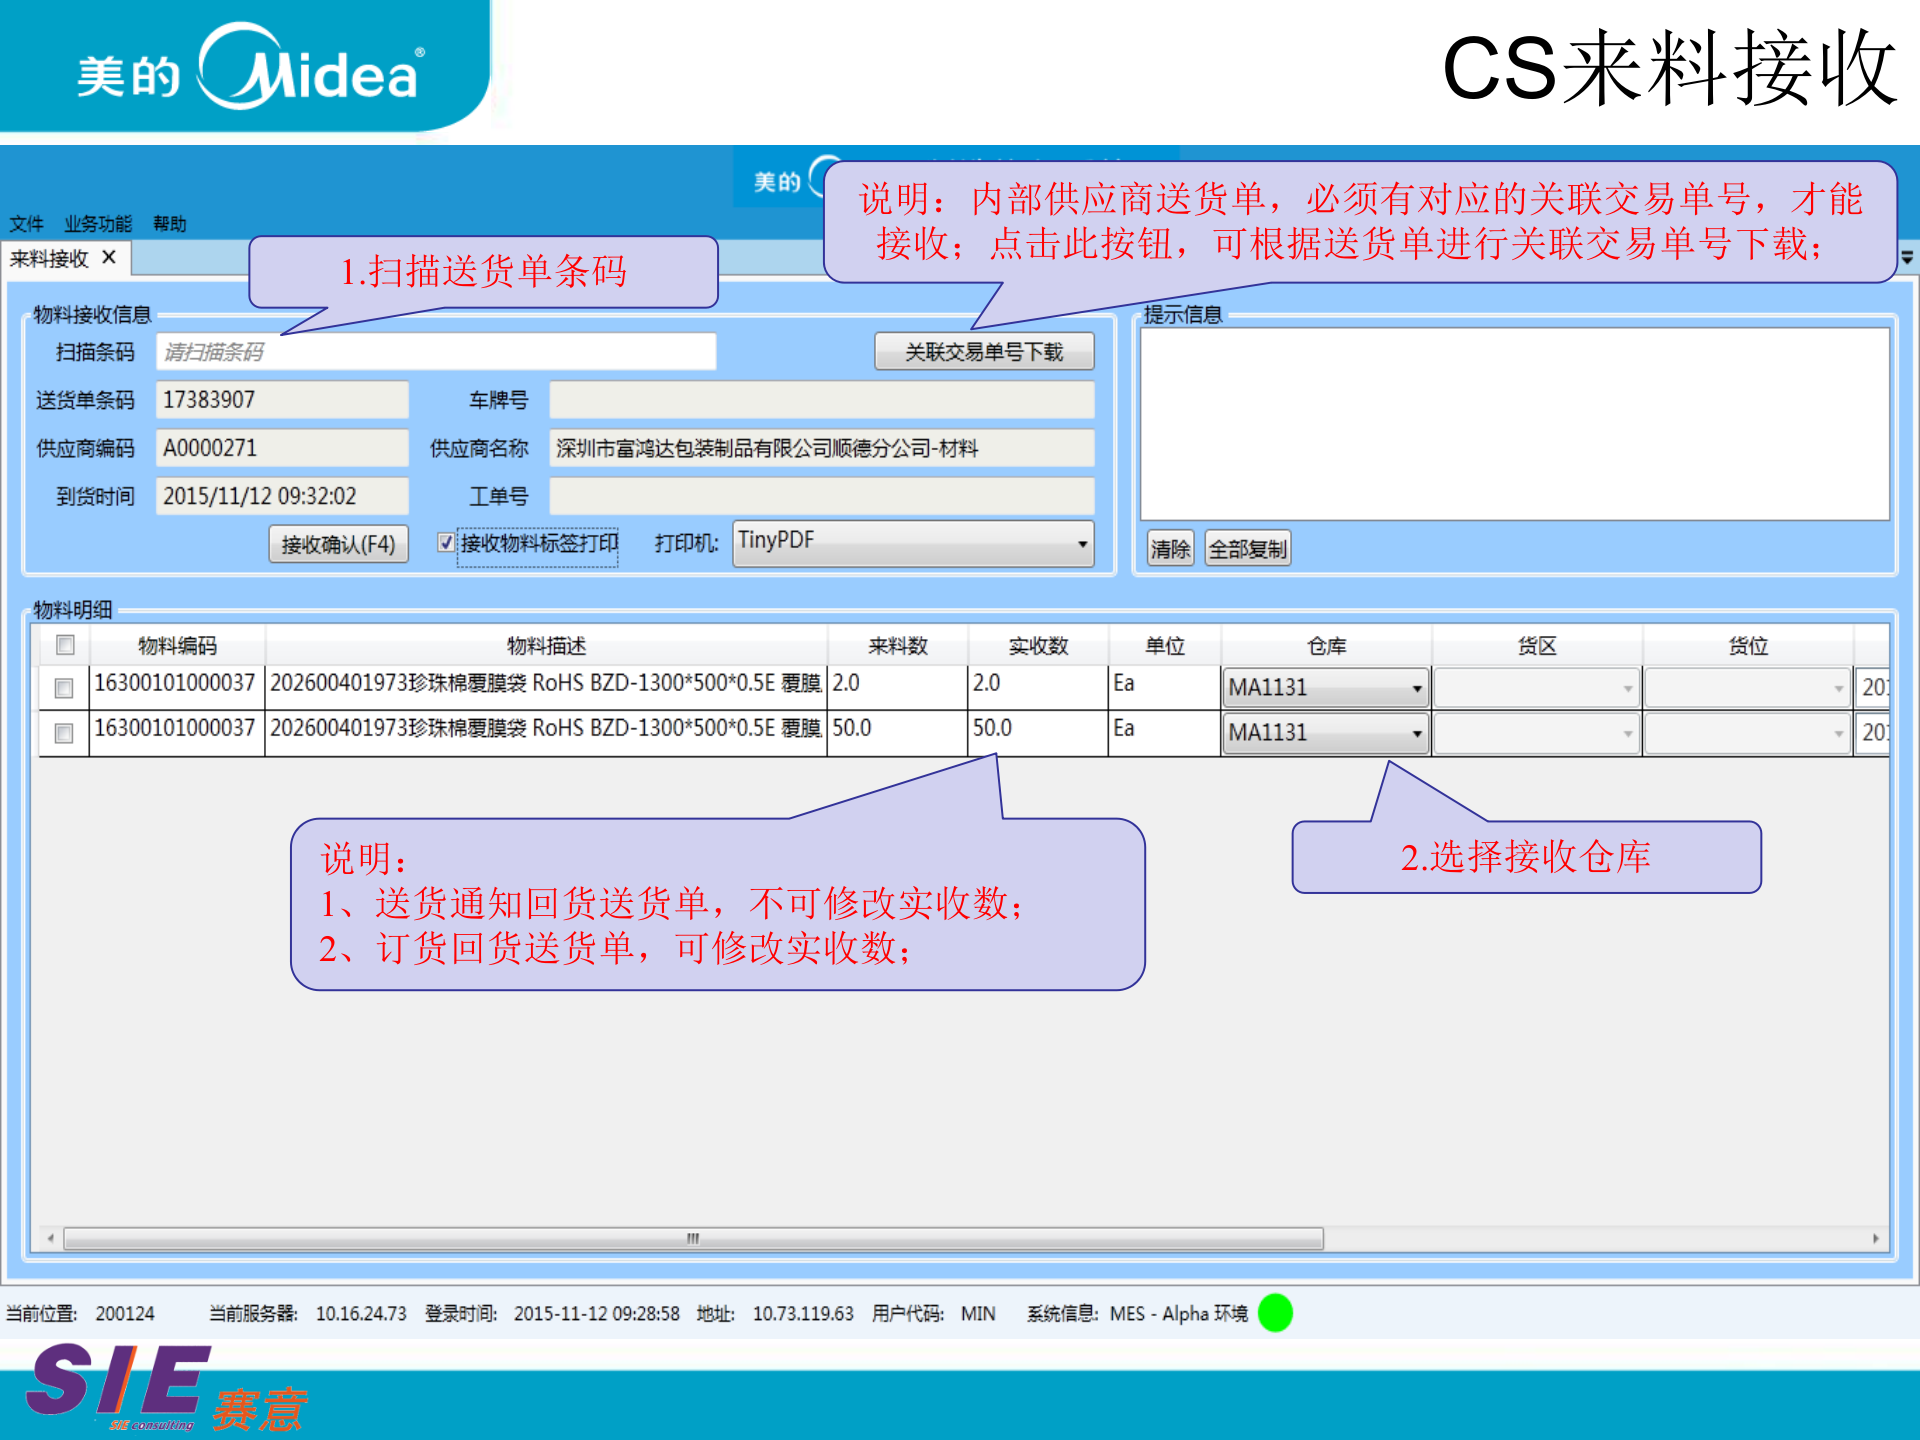Click 关联交易单号下载 button

point(983,352)
